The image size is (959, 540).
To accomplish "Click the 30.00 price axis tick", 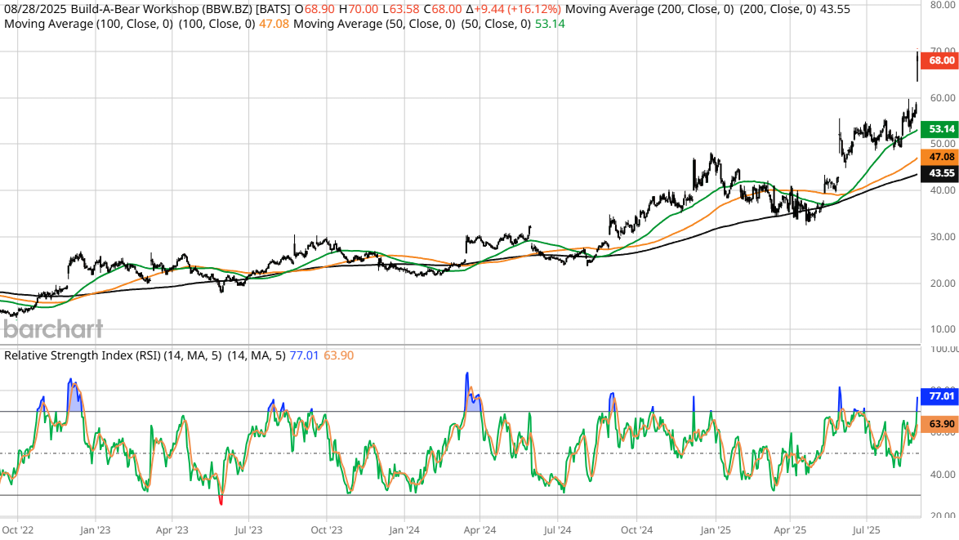I will pyautogui.click(x=942, y=237).
